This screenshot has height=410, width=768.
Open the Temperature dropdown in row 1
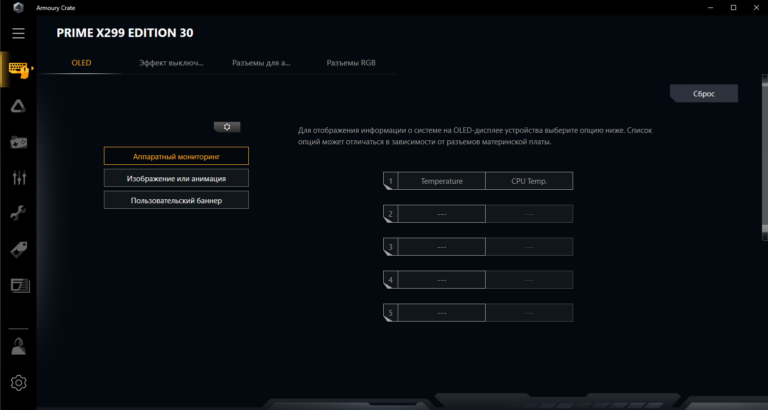pyautogui.click(x=442, y=181)
